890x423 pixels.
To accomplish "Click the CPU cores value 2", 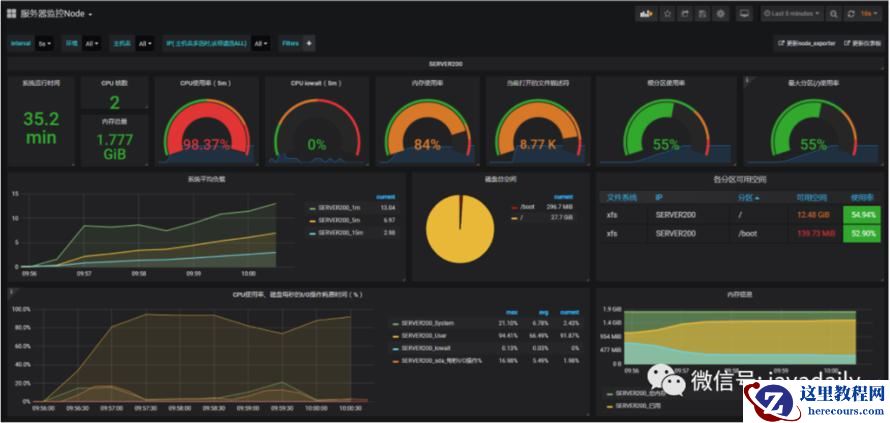I will pos(115,103).
